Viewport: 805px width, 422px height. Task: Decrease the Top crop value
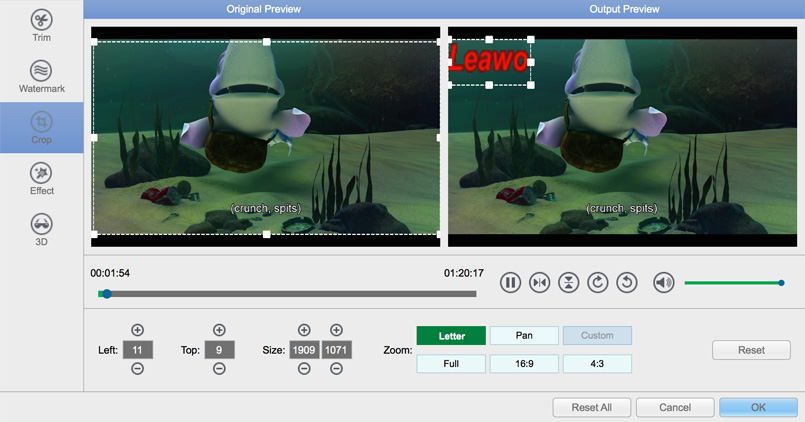tap(219, 369)
